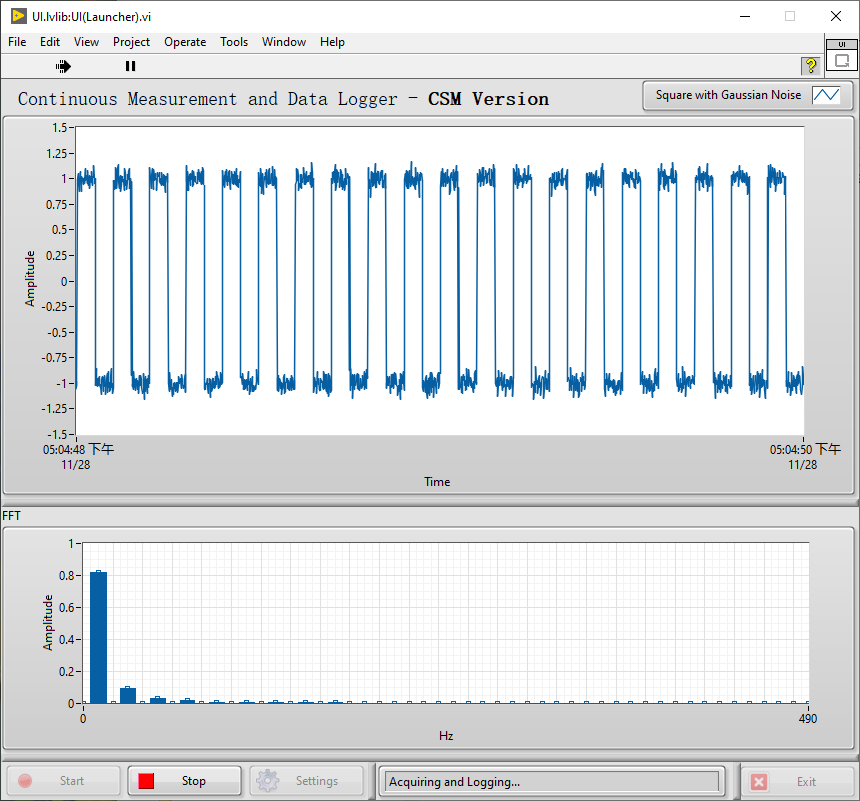Open Context Help via the question mark icon

tap(810, 66)
